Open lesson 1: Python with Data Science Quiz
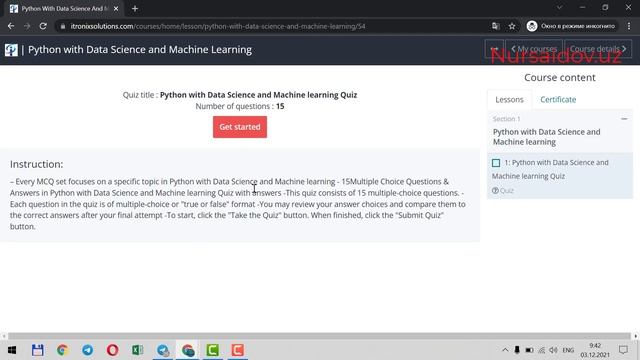640x360 pixels. 550,169
